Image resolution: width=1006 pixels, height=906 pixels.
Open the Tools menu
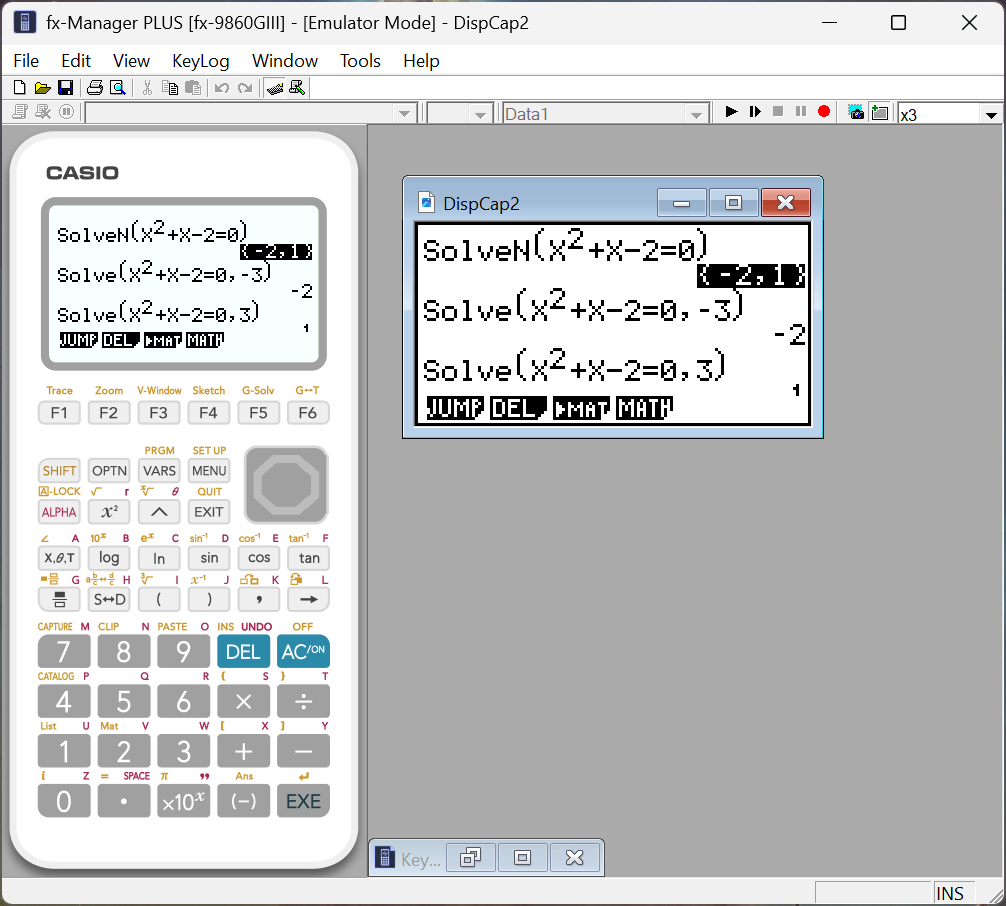point(360,61)
